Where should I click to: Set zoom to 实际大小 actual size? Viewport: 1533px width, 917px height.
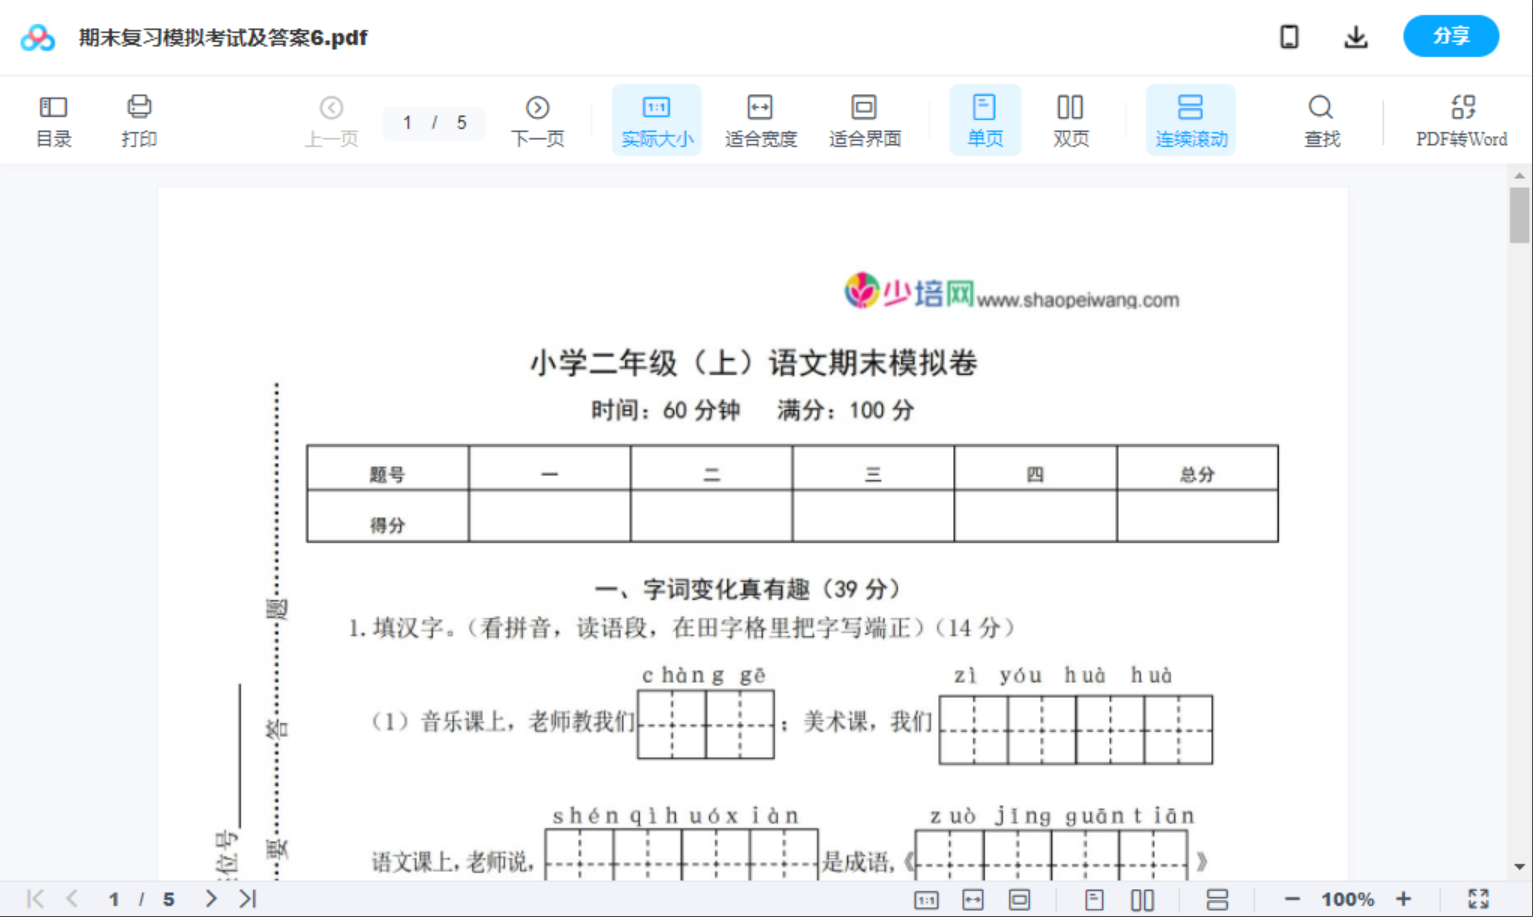656,119
